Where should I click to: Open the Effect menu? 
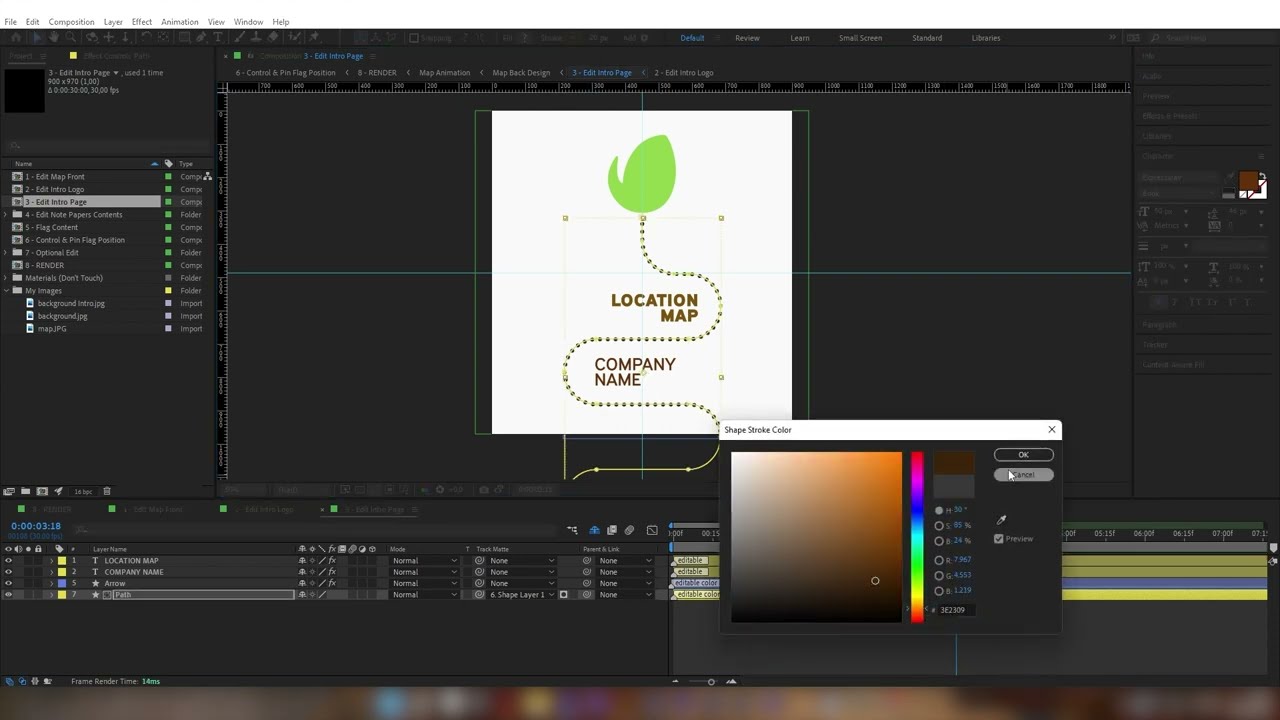click(142, 22)
